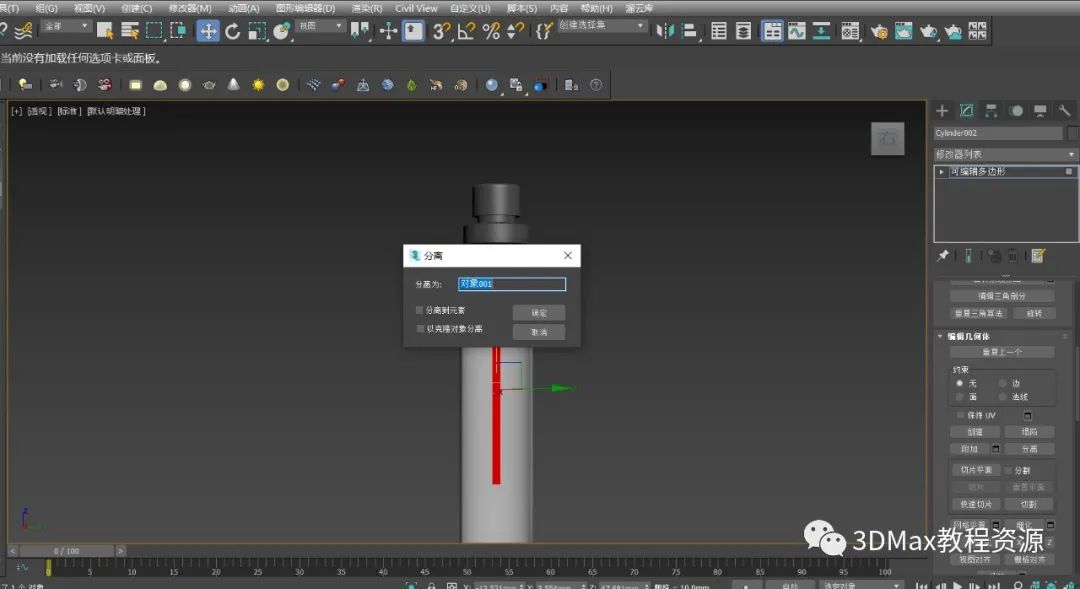Collapse the 编辑几何体 rollout

point(941,336)
